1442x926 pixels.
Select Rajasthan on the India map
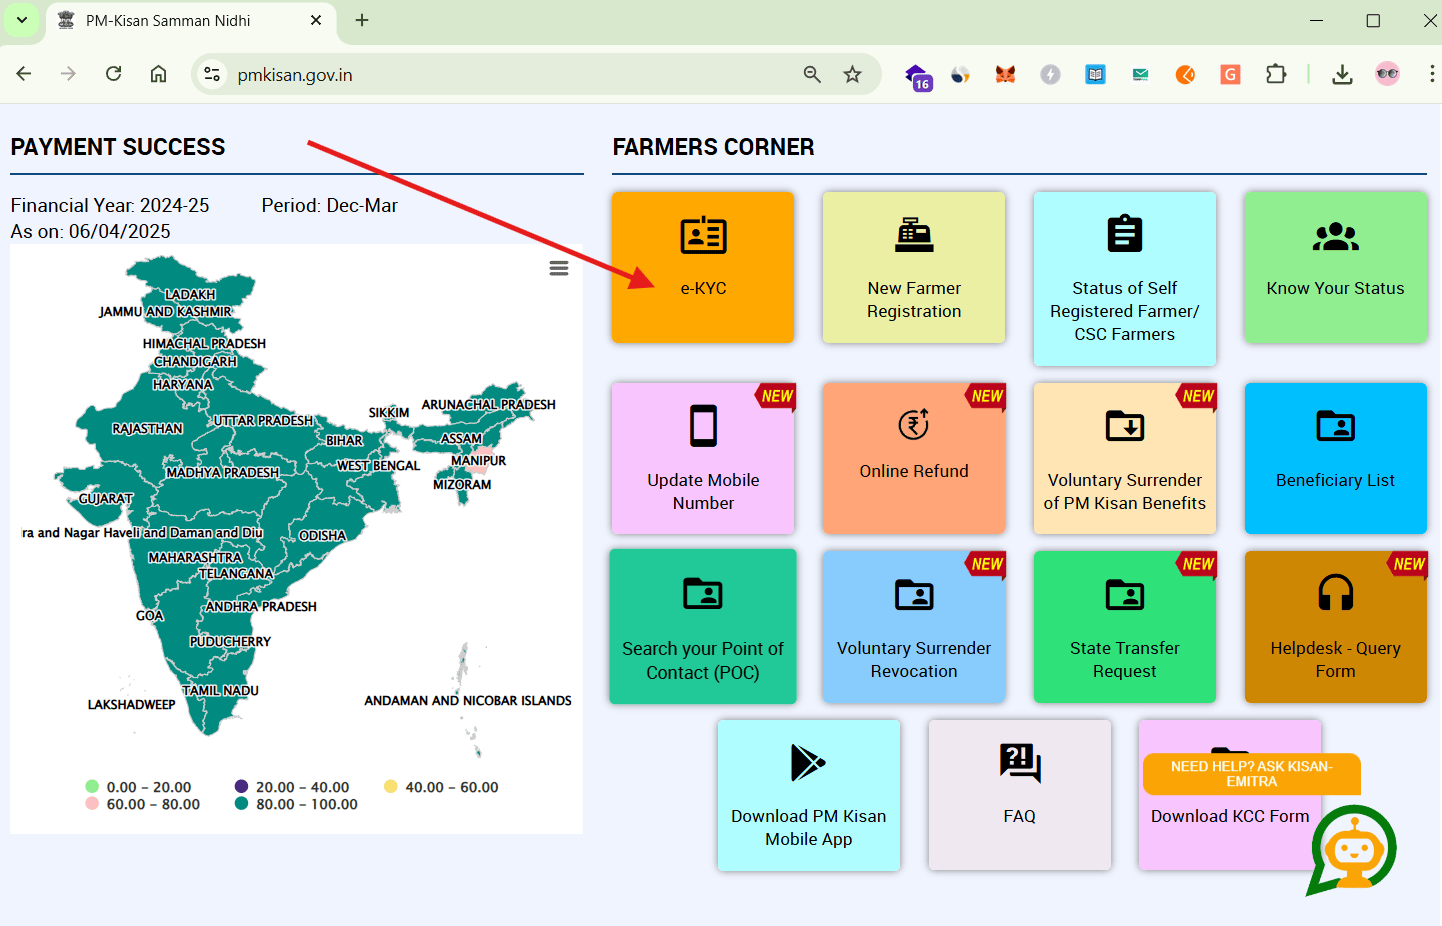tap(147, 429)
